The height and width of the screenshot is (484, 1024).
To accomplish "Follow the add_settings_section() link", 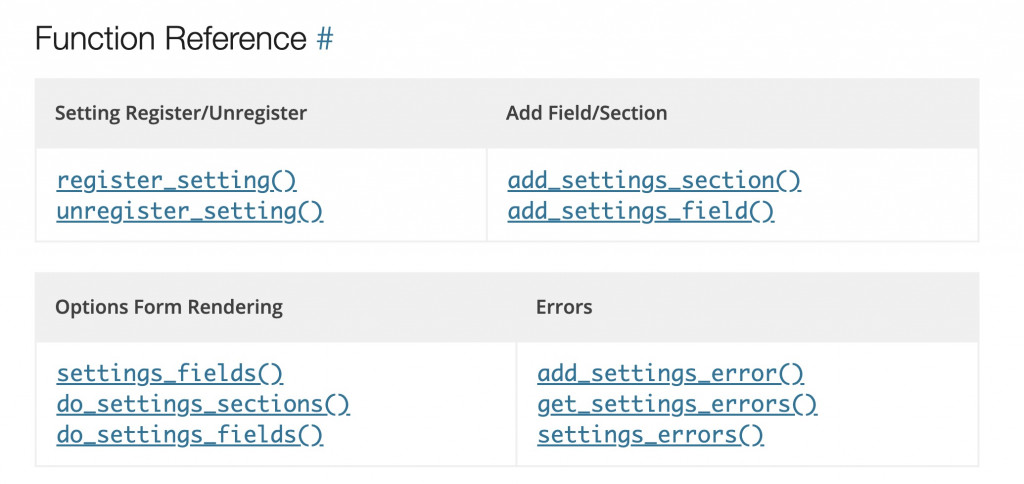I will [x=654, y=181].
